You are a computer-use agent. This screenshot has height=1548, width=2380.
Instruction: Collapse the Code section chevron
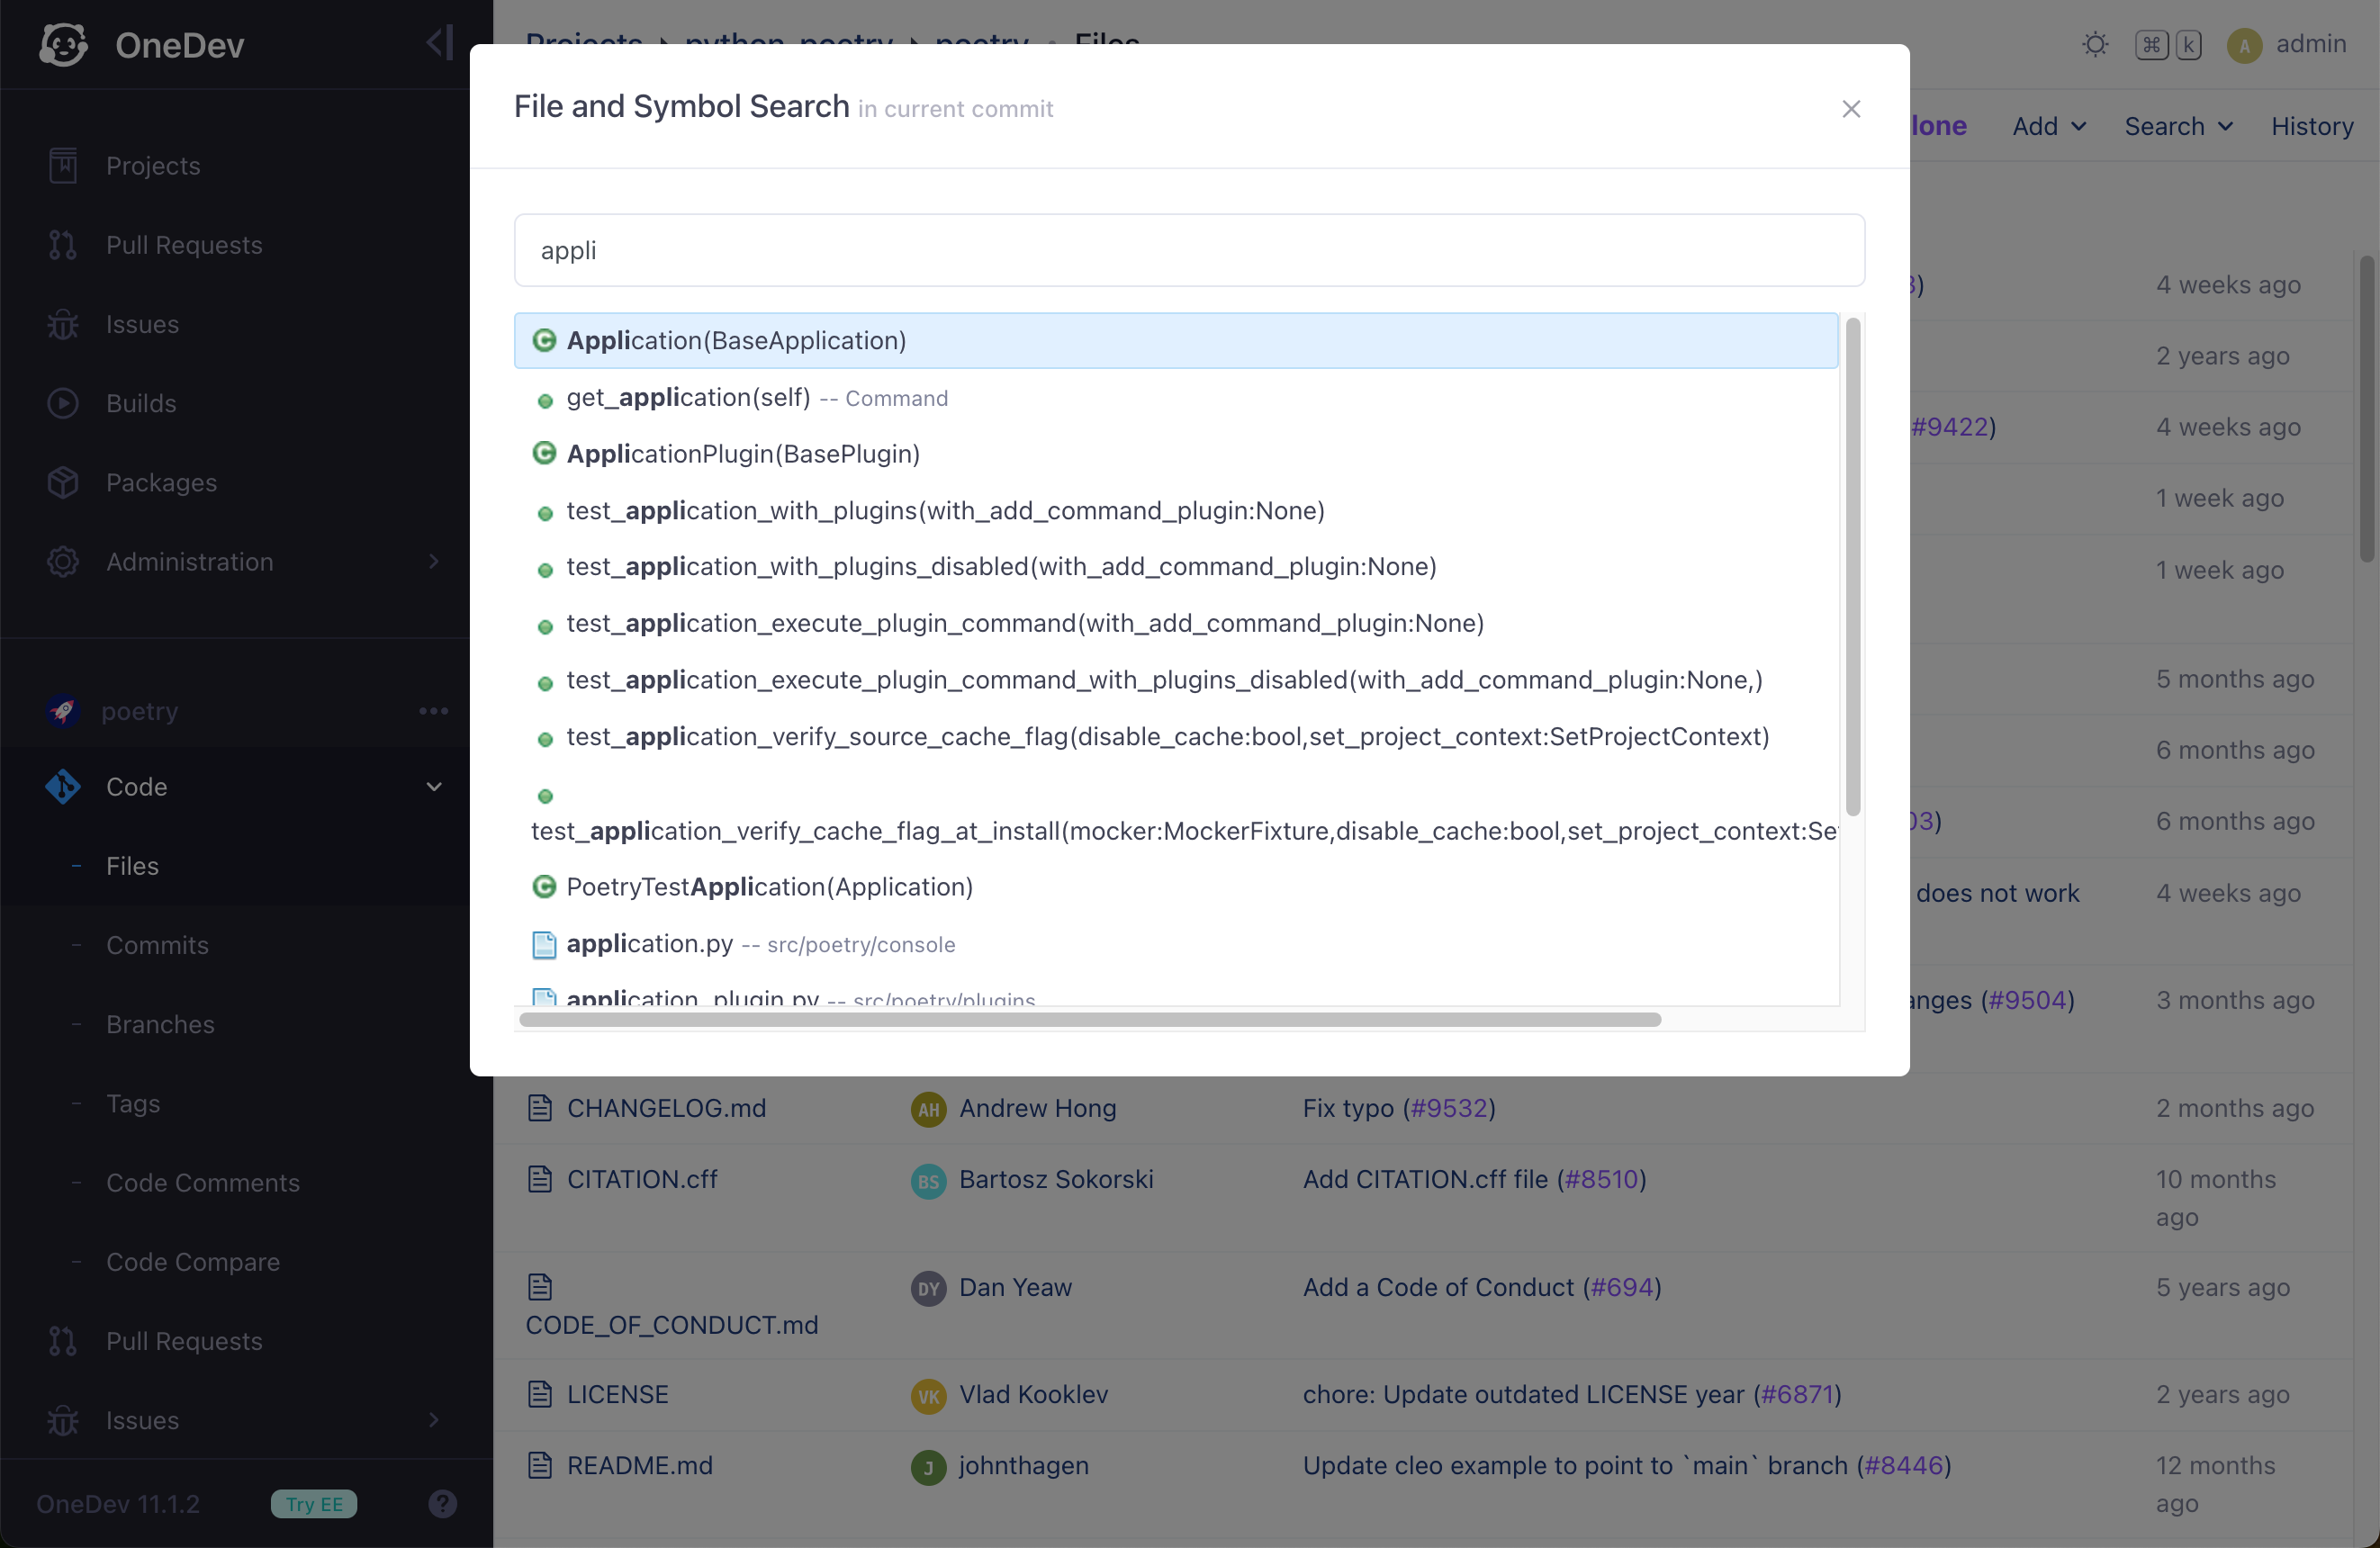pos(434,787)
